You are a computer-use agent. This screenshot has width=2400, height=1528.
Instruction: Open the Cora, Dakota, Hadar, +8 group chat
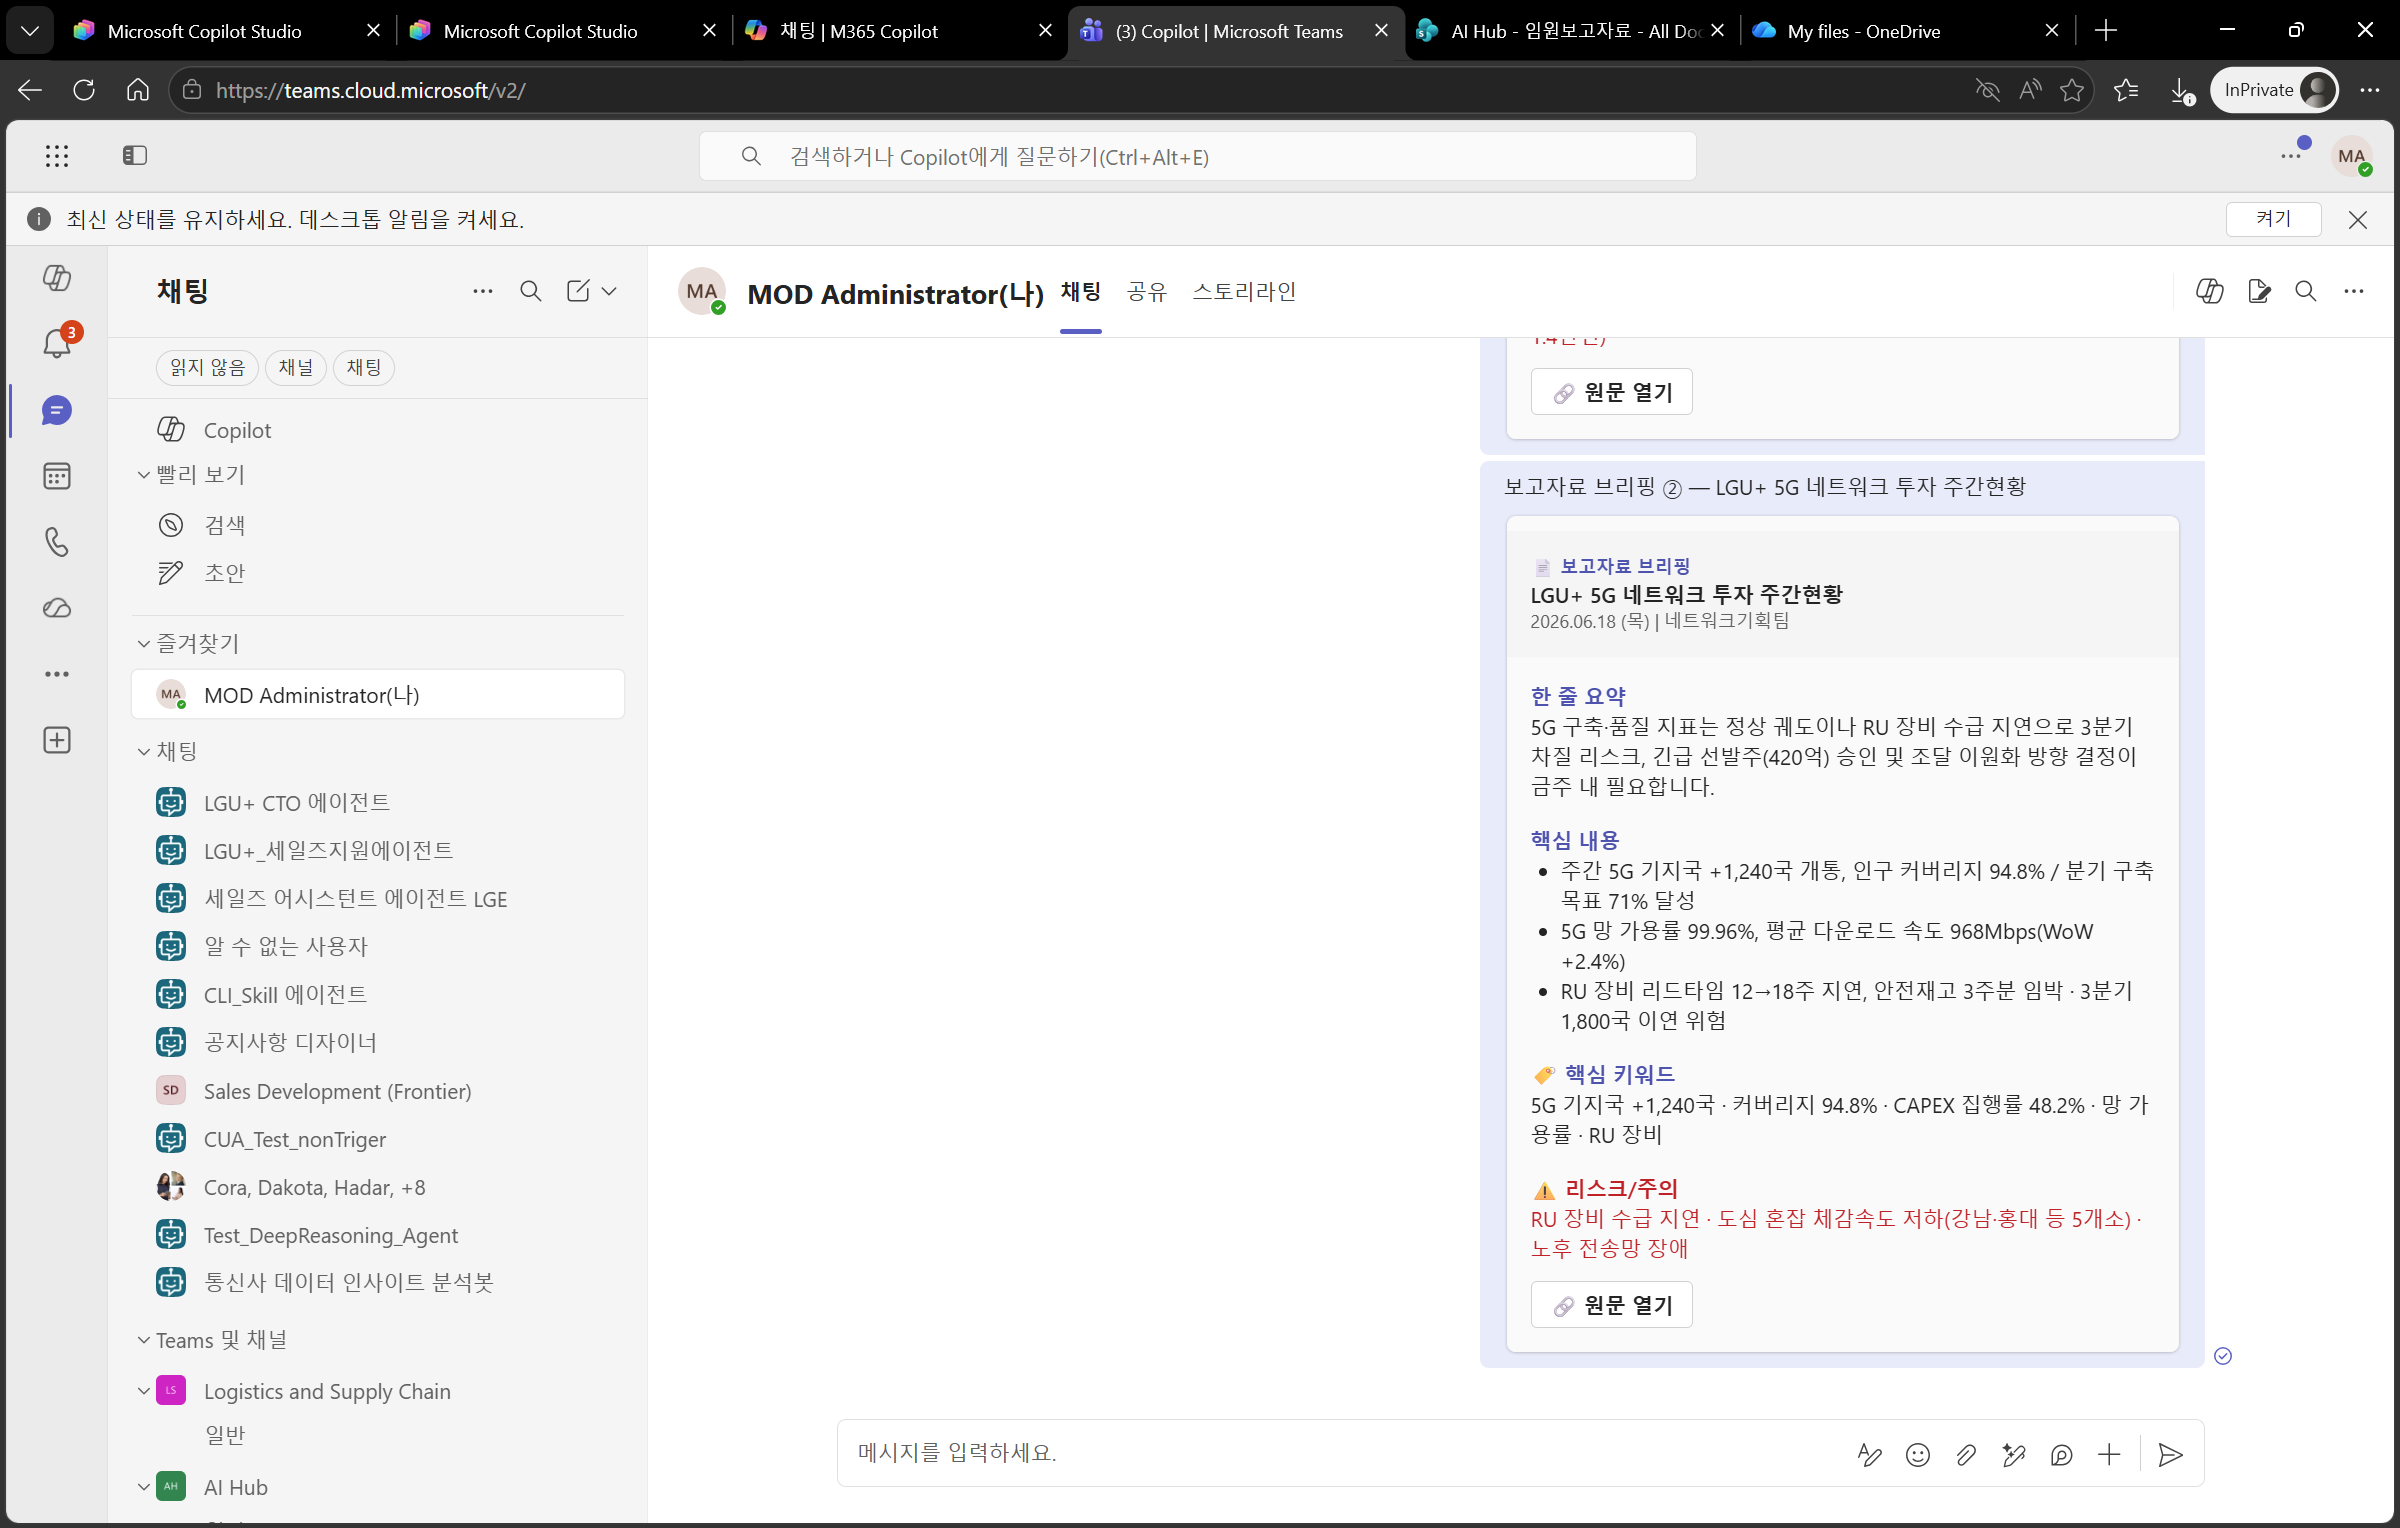(x=378, y=1187)
